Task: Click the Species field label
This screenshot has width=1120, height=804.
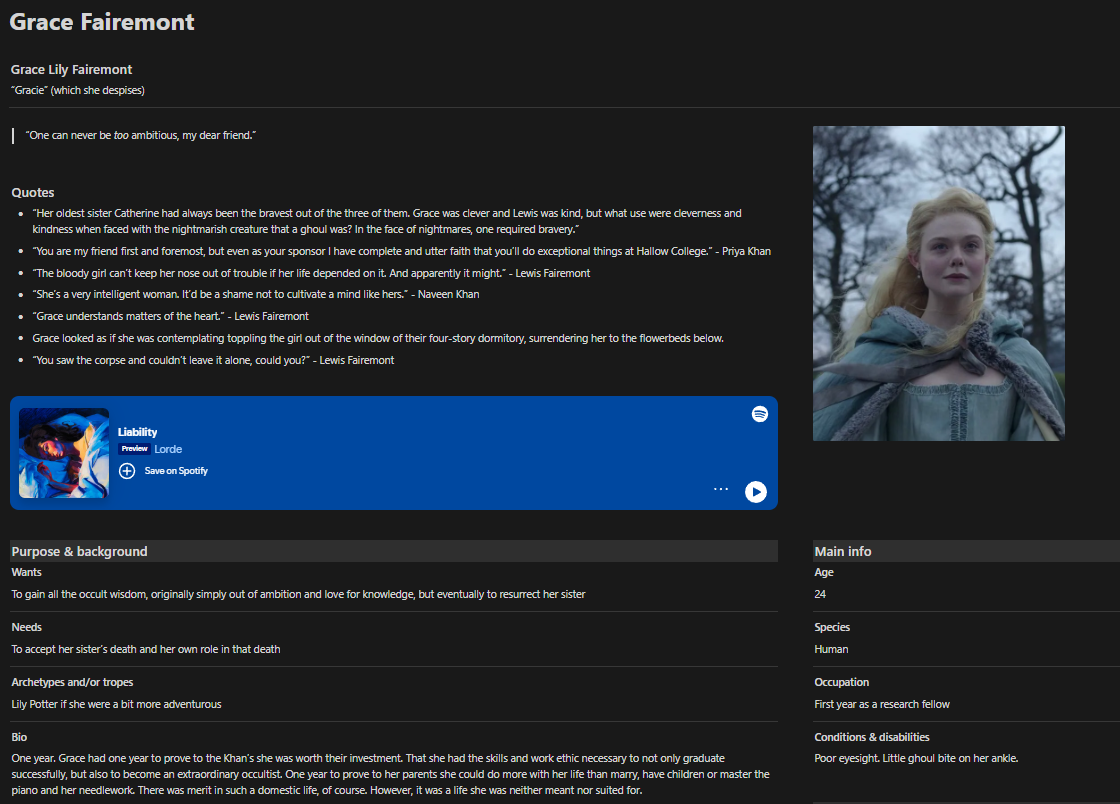Action: [x=832, y=627]
